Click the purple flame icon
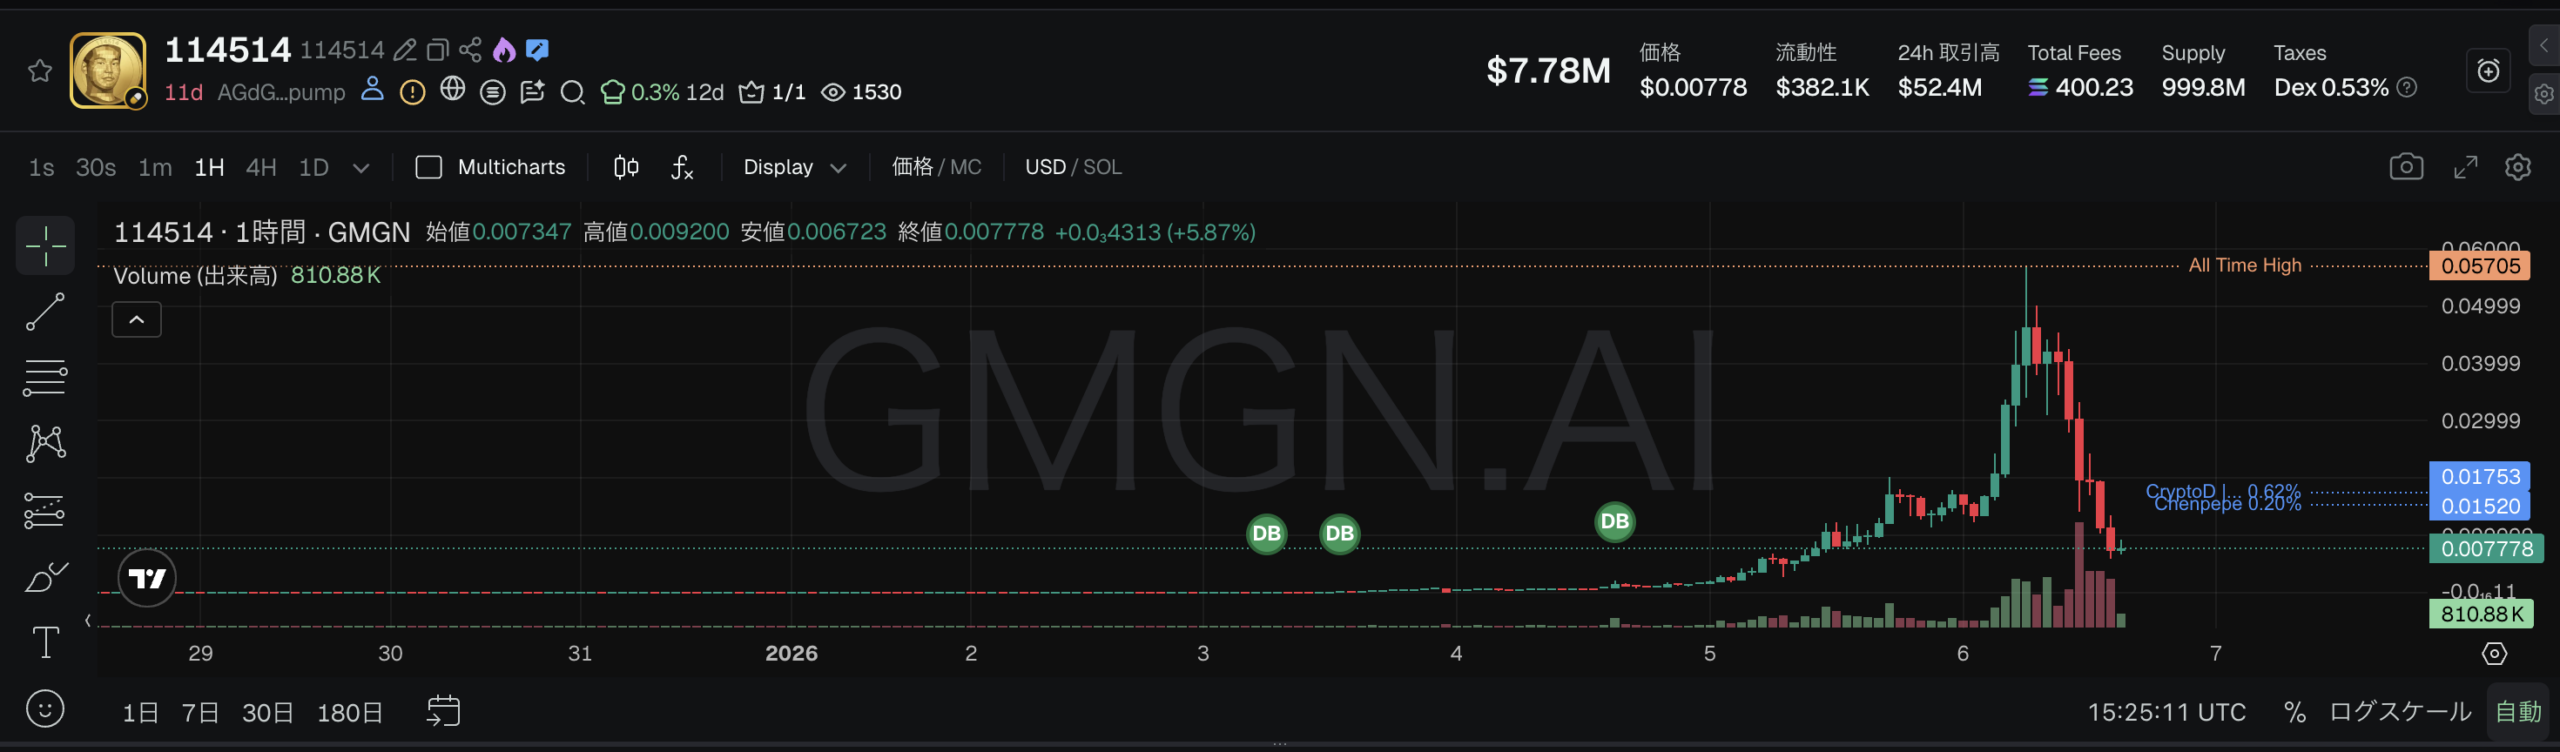The height and width of the screenshot is (752, 2560). point(504,50)
